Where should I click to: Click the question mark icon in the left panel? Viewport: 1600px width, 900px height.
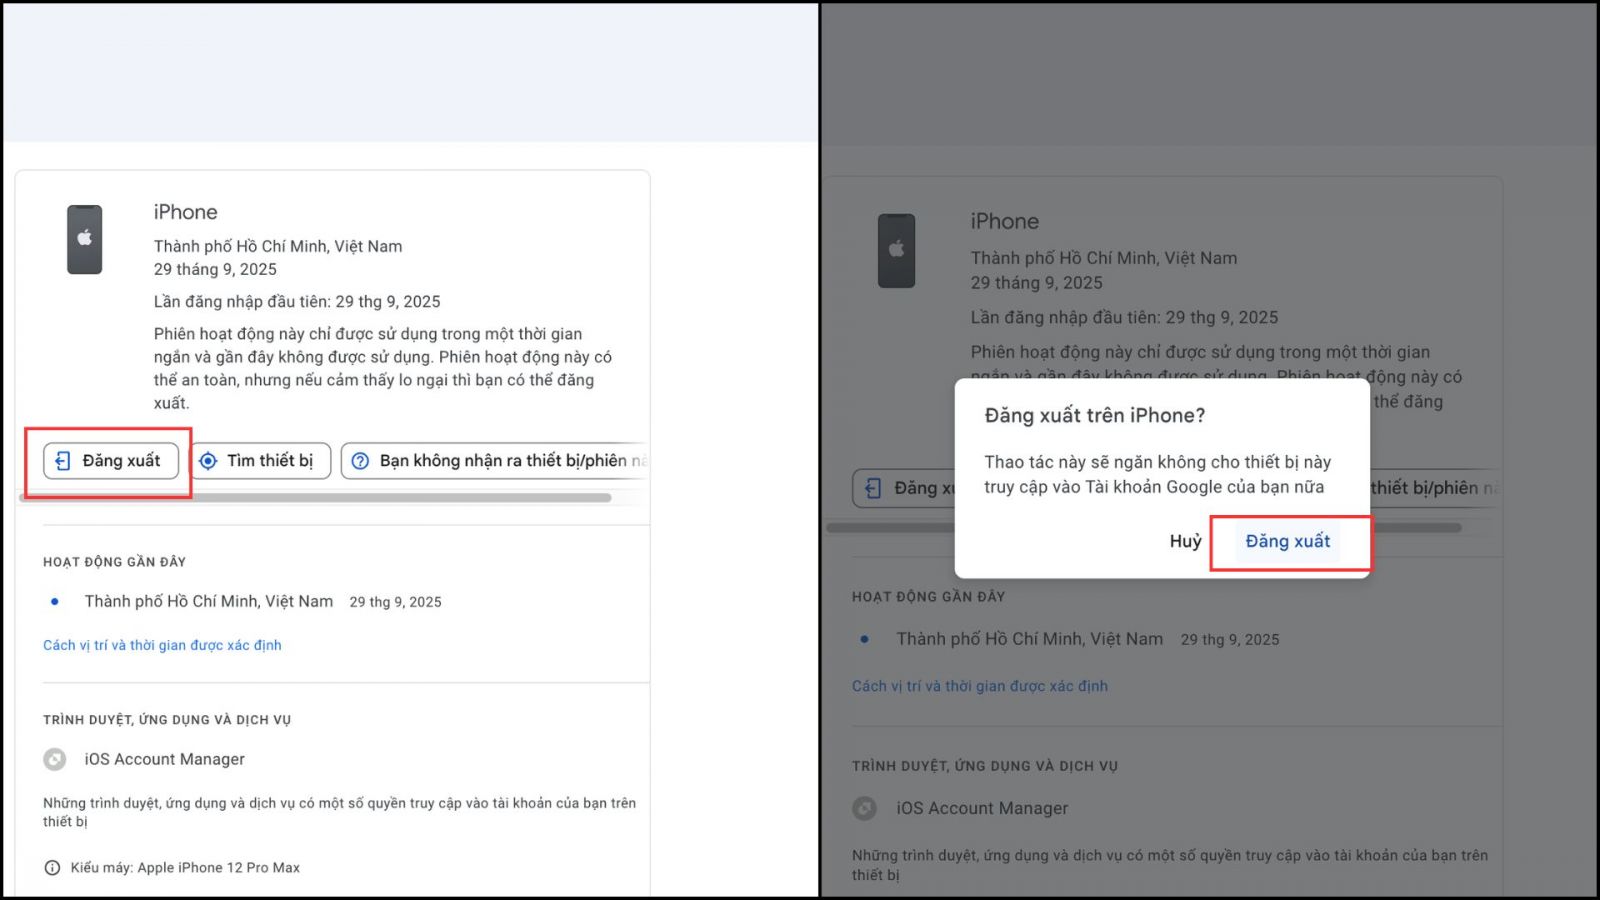pyautogui.click(x=360, y=461)
